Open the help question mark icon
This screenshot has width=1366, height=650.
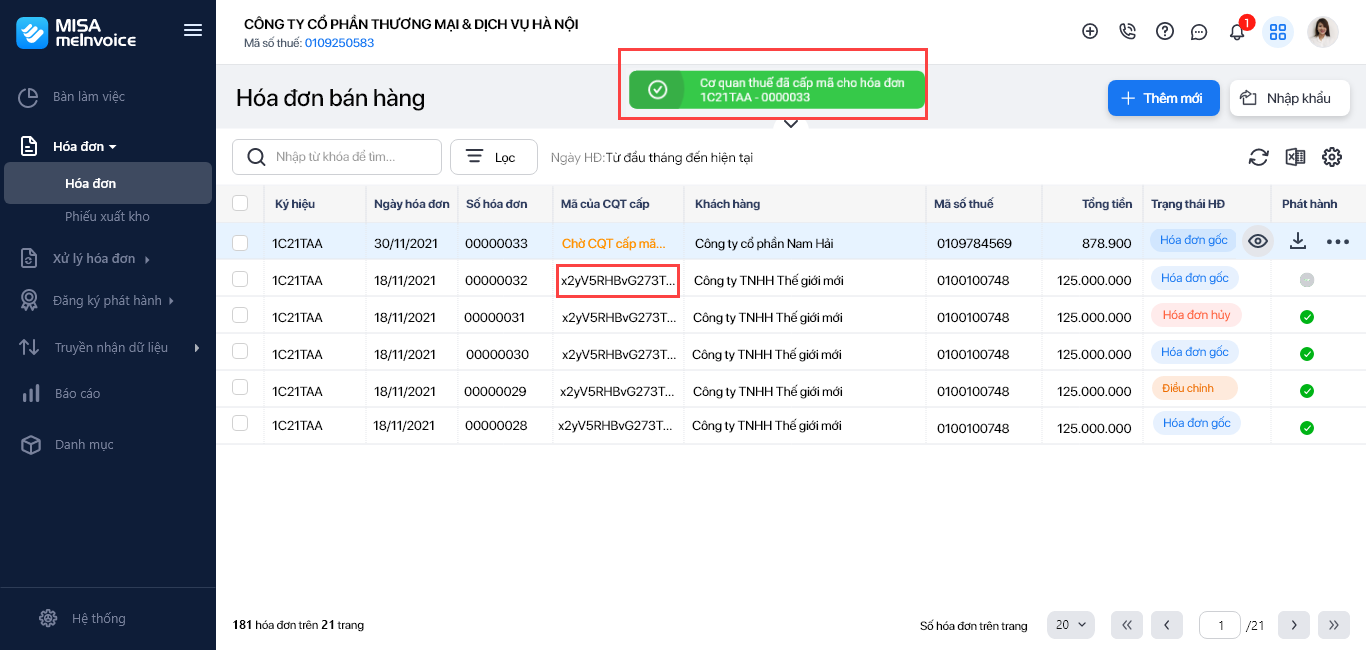click(x=1164, y=31)
